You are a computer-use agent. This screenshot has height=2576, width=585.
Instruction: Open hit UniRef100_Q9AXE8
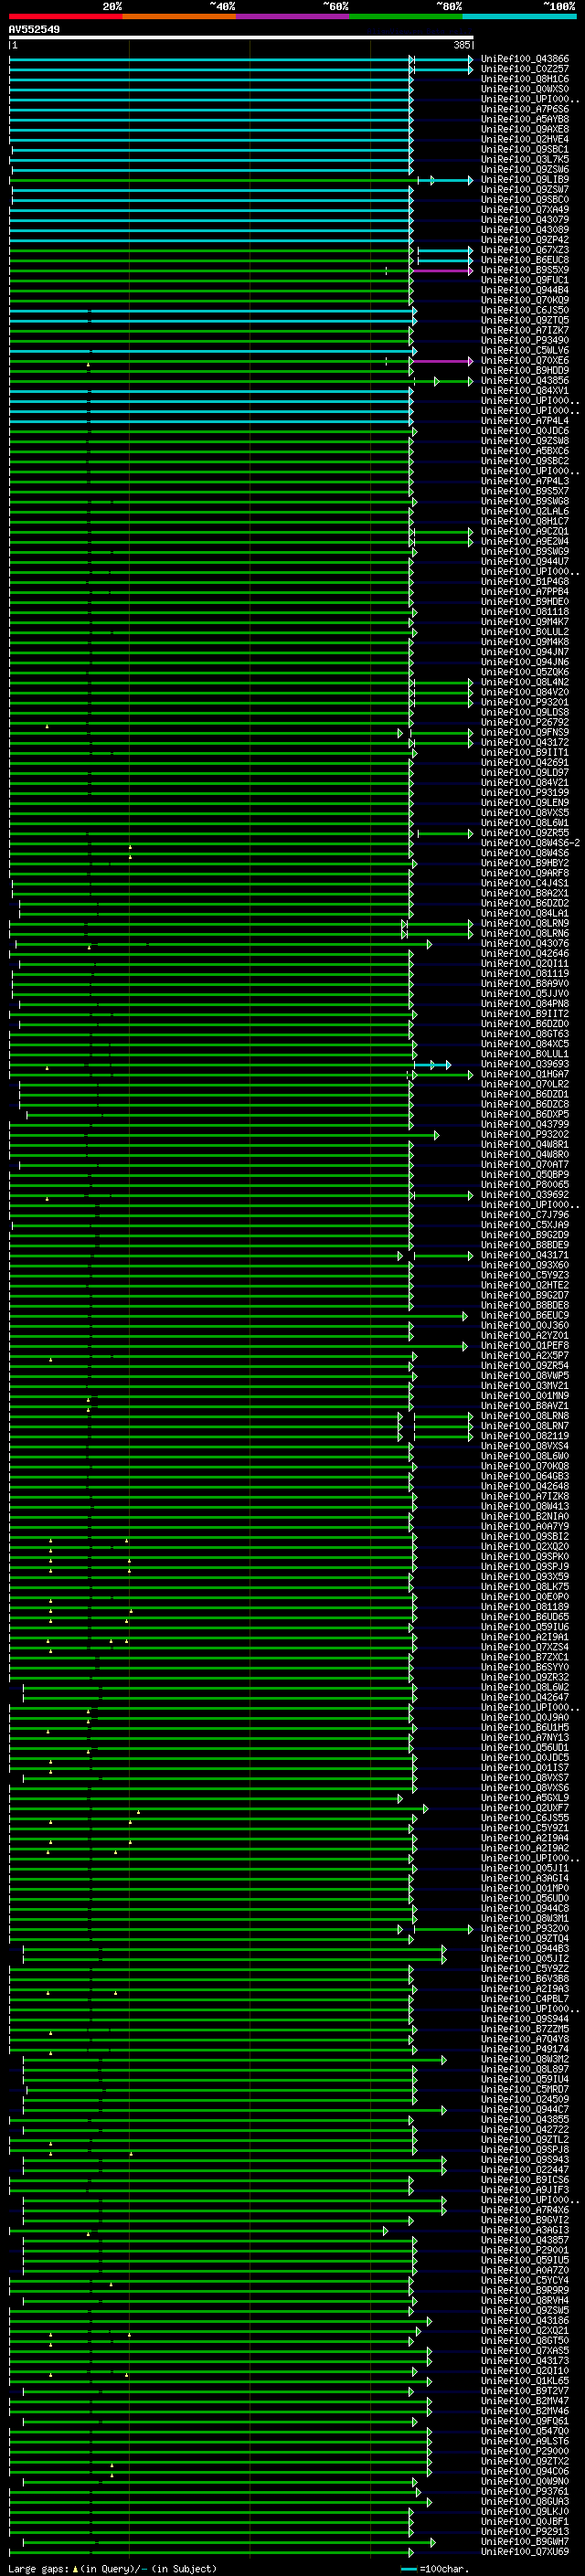525,129
